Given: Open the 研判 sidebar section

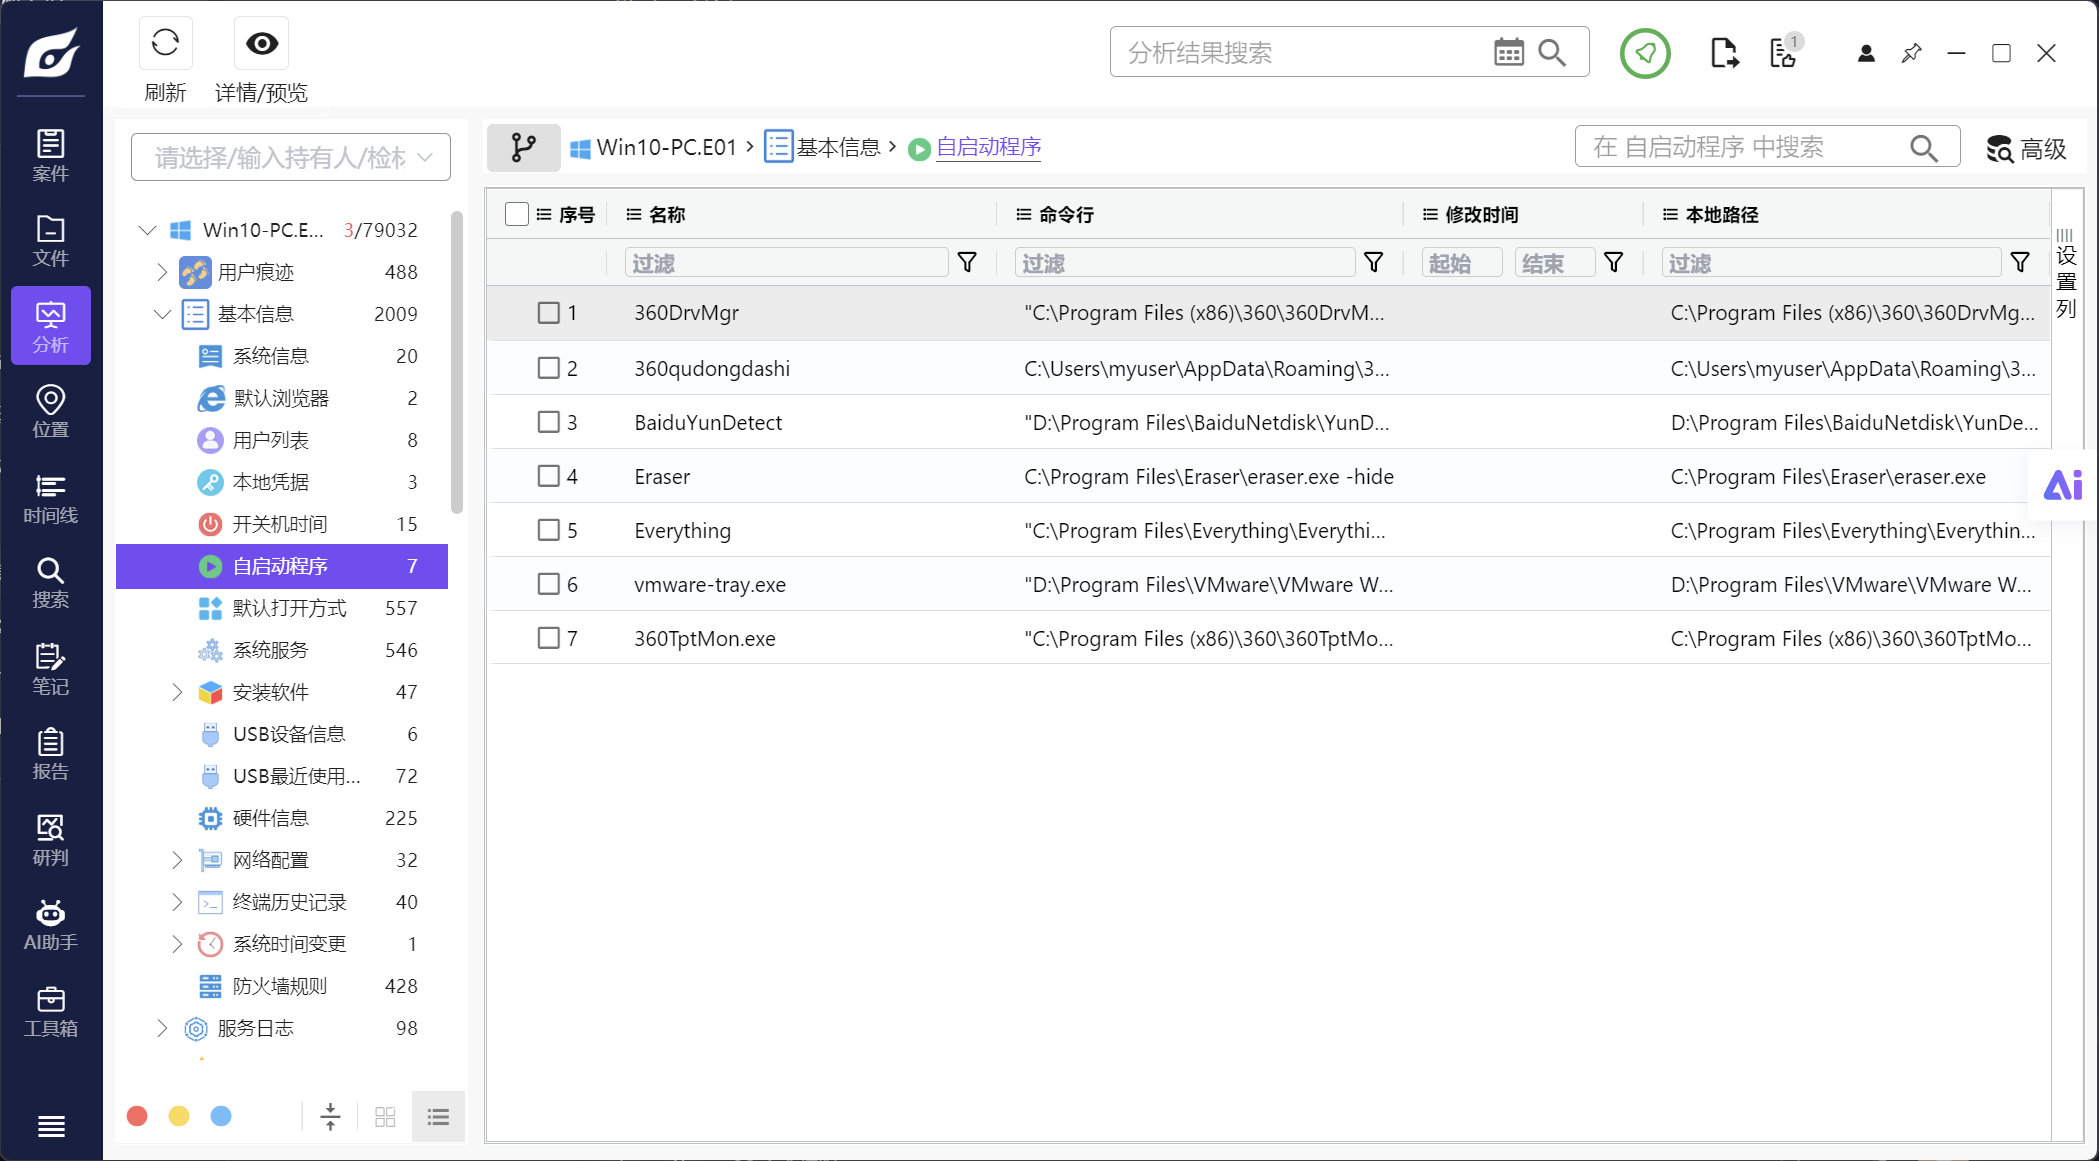Looking at the screenshot, I should point(51,839).
